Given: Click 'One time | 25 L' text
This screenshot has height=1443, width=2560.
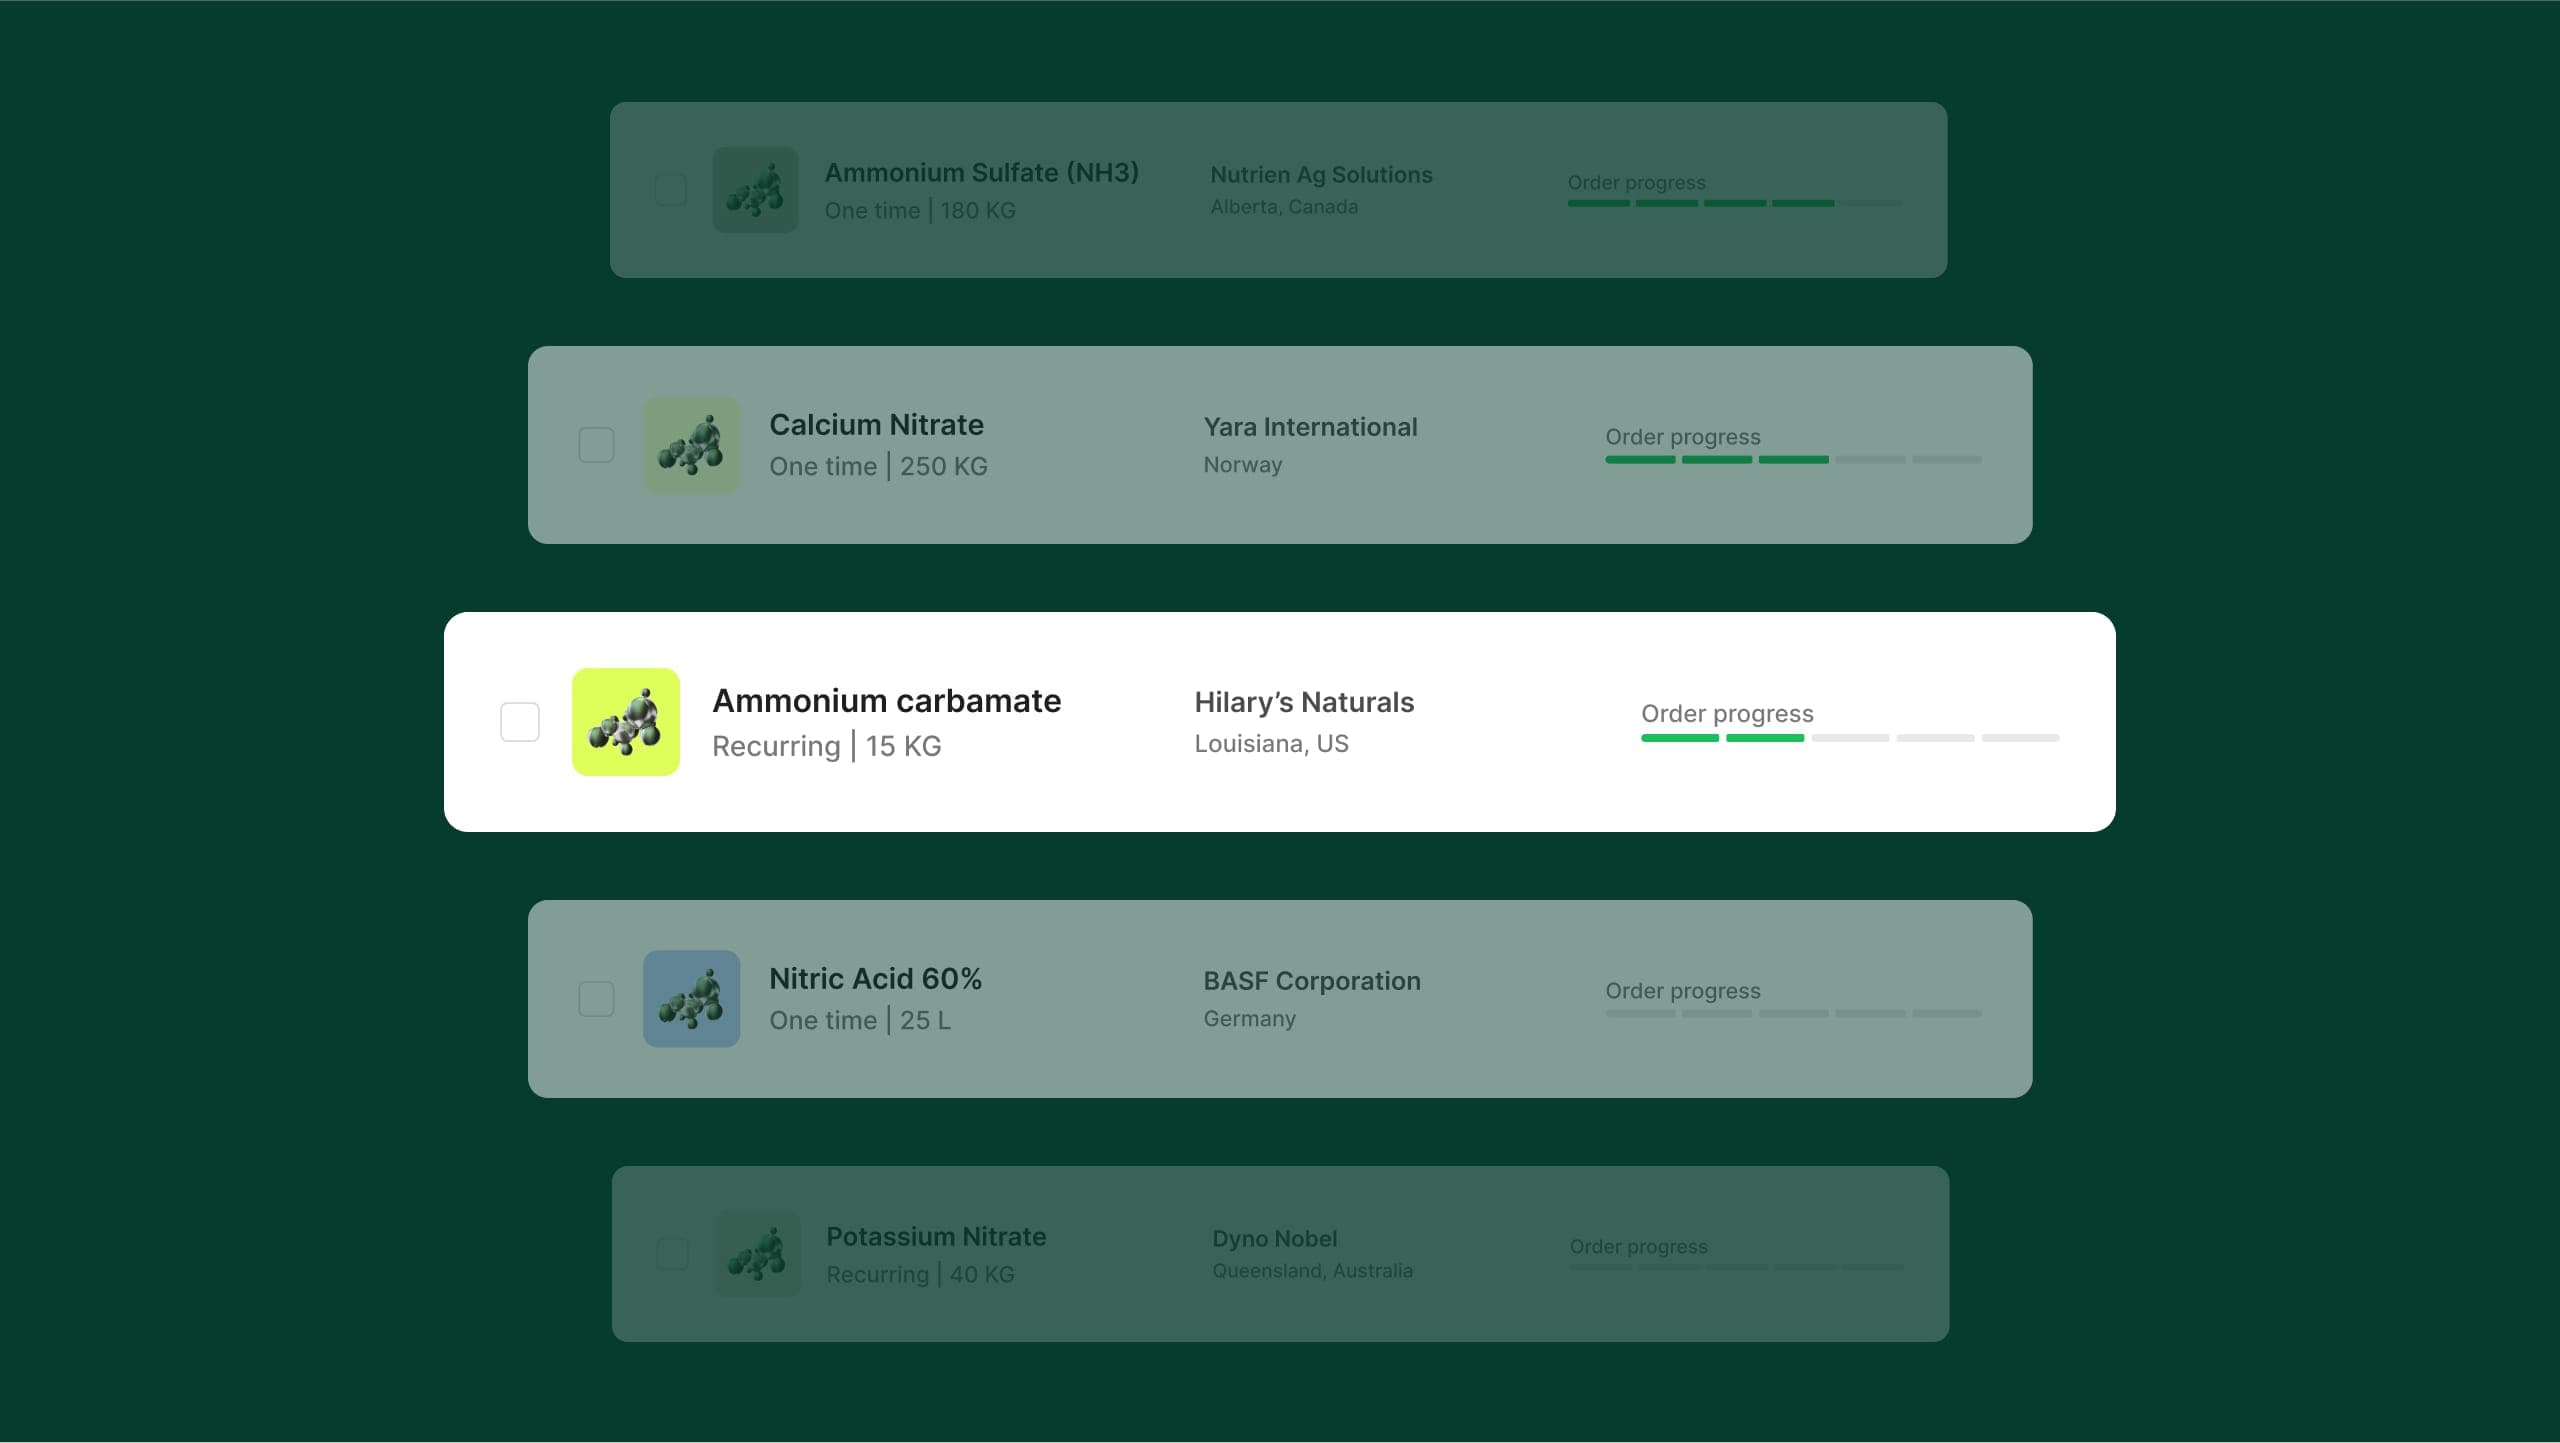Looking at the screenshot, I should coord(861,1020).
